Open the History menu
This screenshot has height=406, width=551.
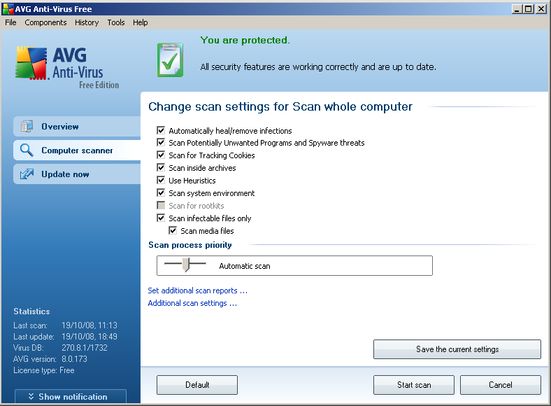coord(86,22)
